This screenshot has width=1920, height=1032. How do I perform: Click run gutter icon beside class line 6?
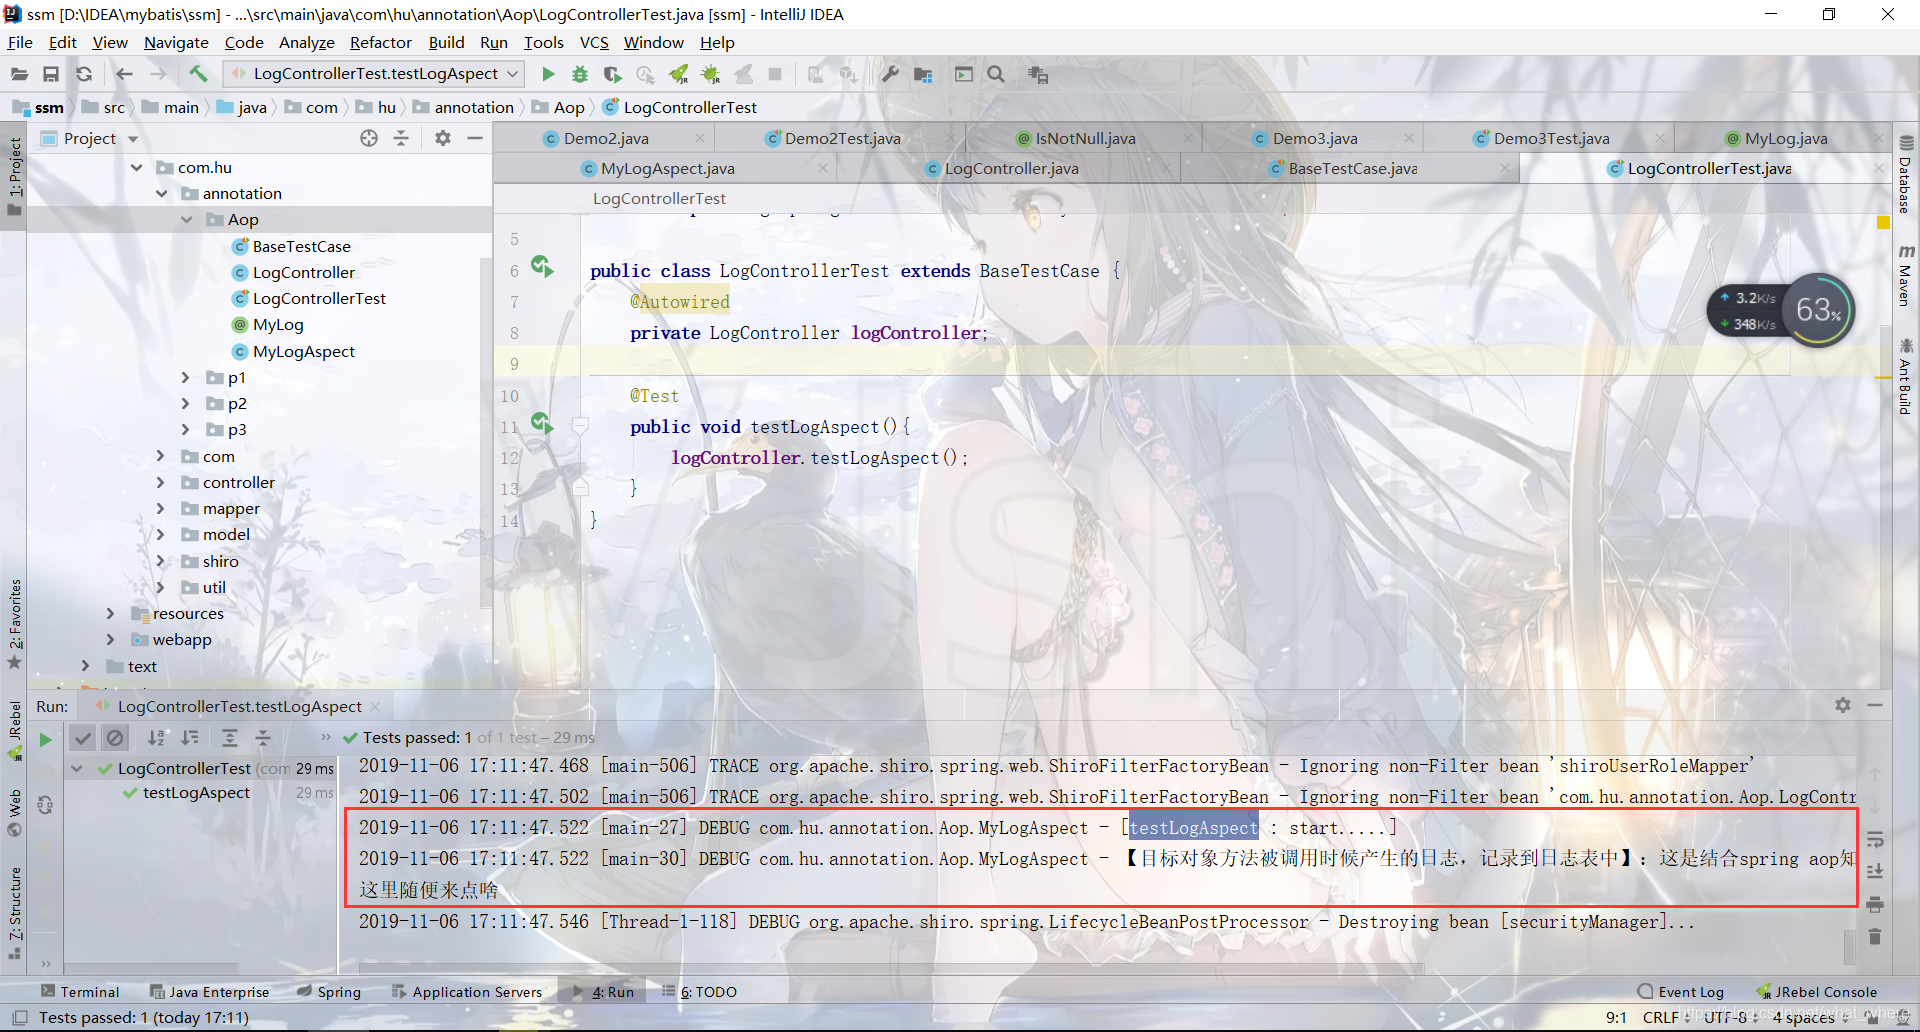(x=542, y=266)
